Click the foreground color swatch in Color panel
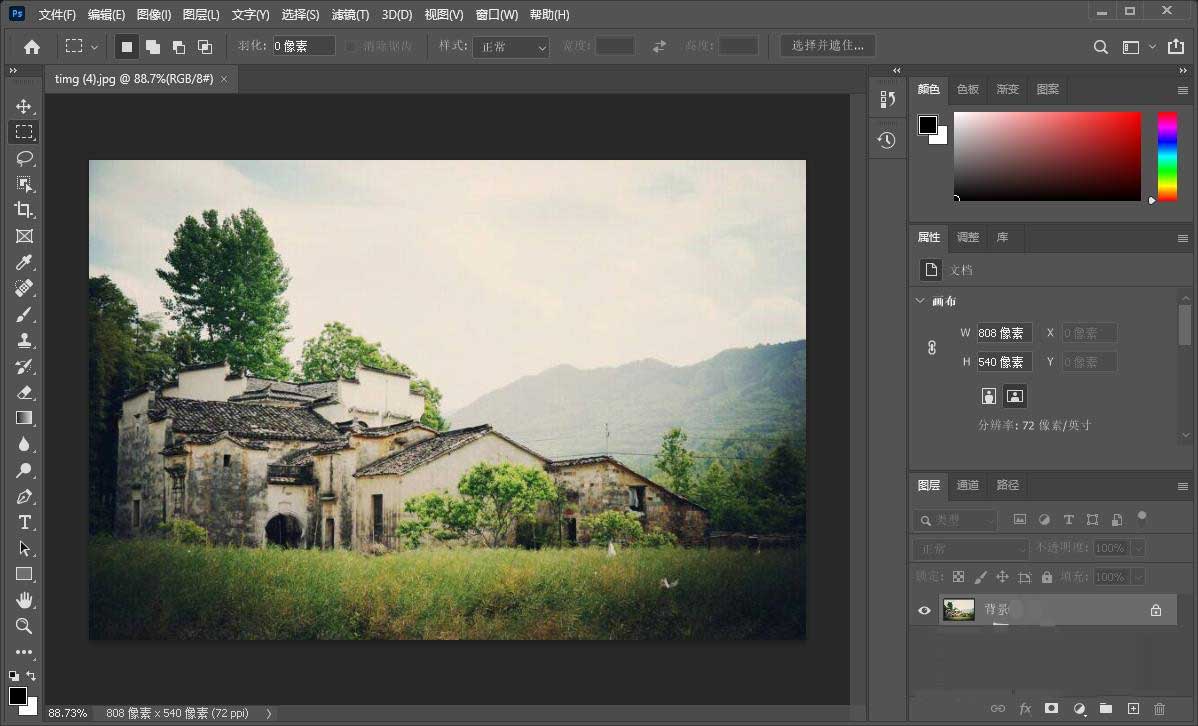The width and height of the screenshot is (1198, 726). coord(928,125)
